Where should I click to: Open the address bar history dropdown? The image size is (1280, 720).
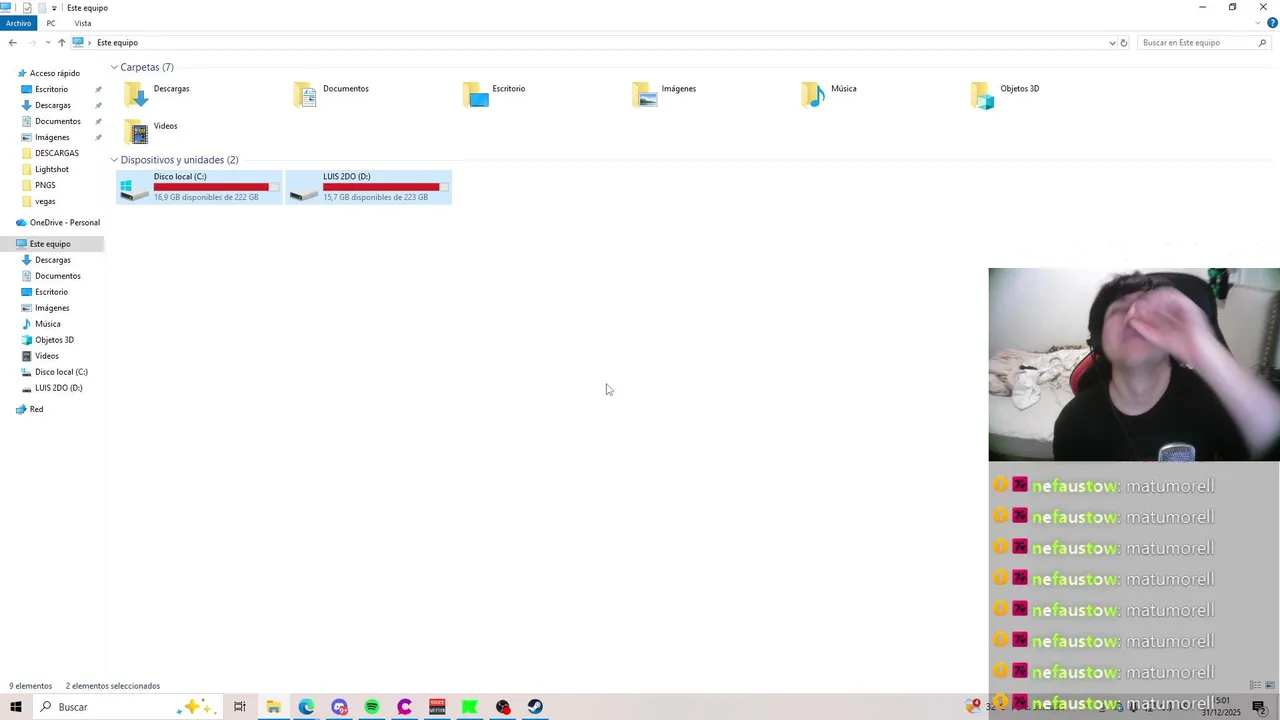tap(1112, 43)
